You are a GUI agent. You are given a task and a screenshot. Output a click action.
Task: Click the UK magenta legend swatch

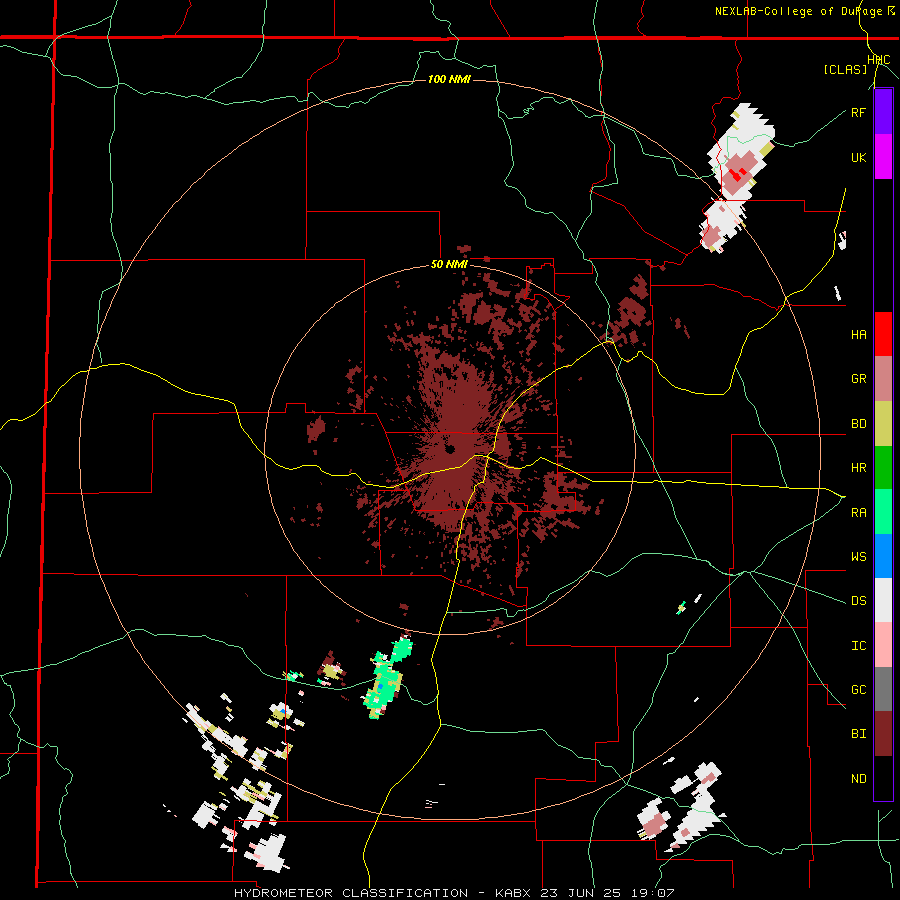click(x=883, y=156)
